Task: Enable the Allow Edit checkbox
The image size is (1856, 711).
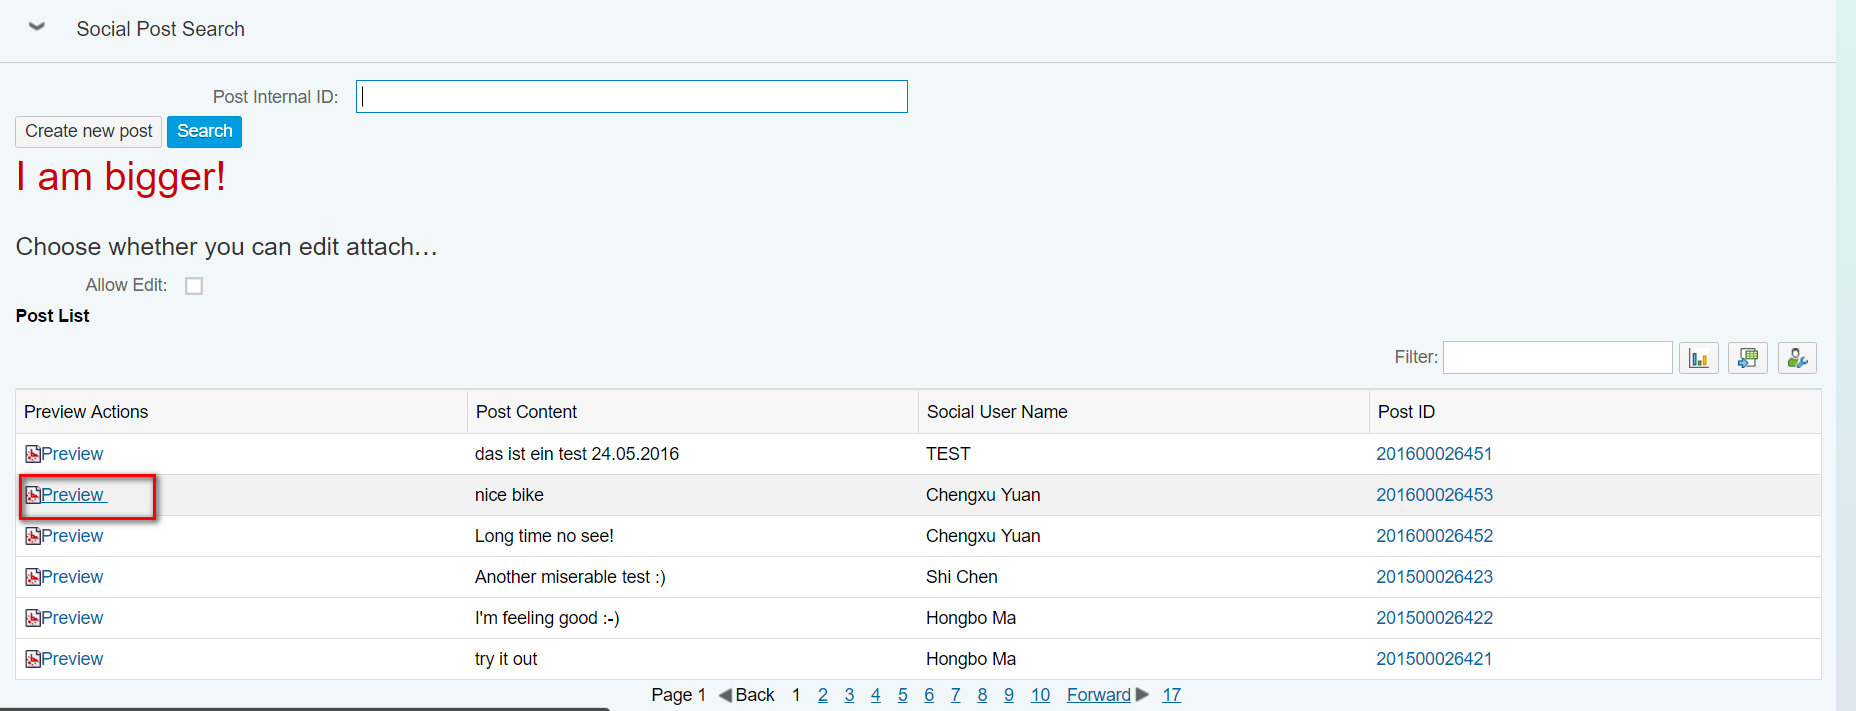Action: 194,286
